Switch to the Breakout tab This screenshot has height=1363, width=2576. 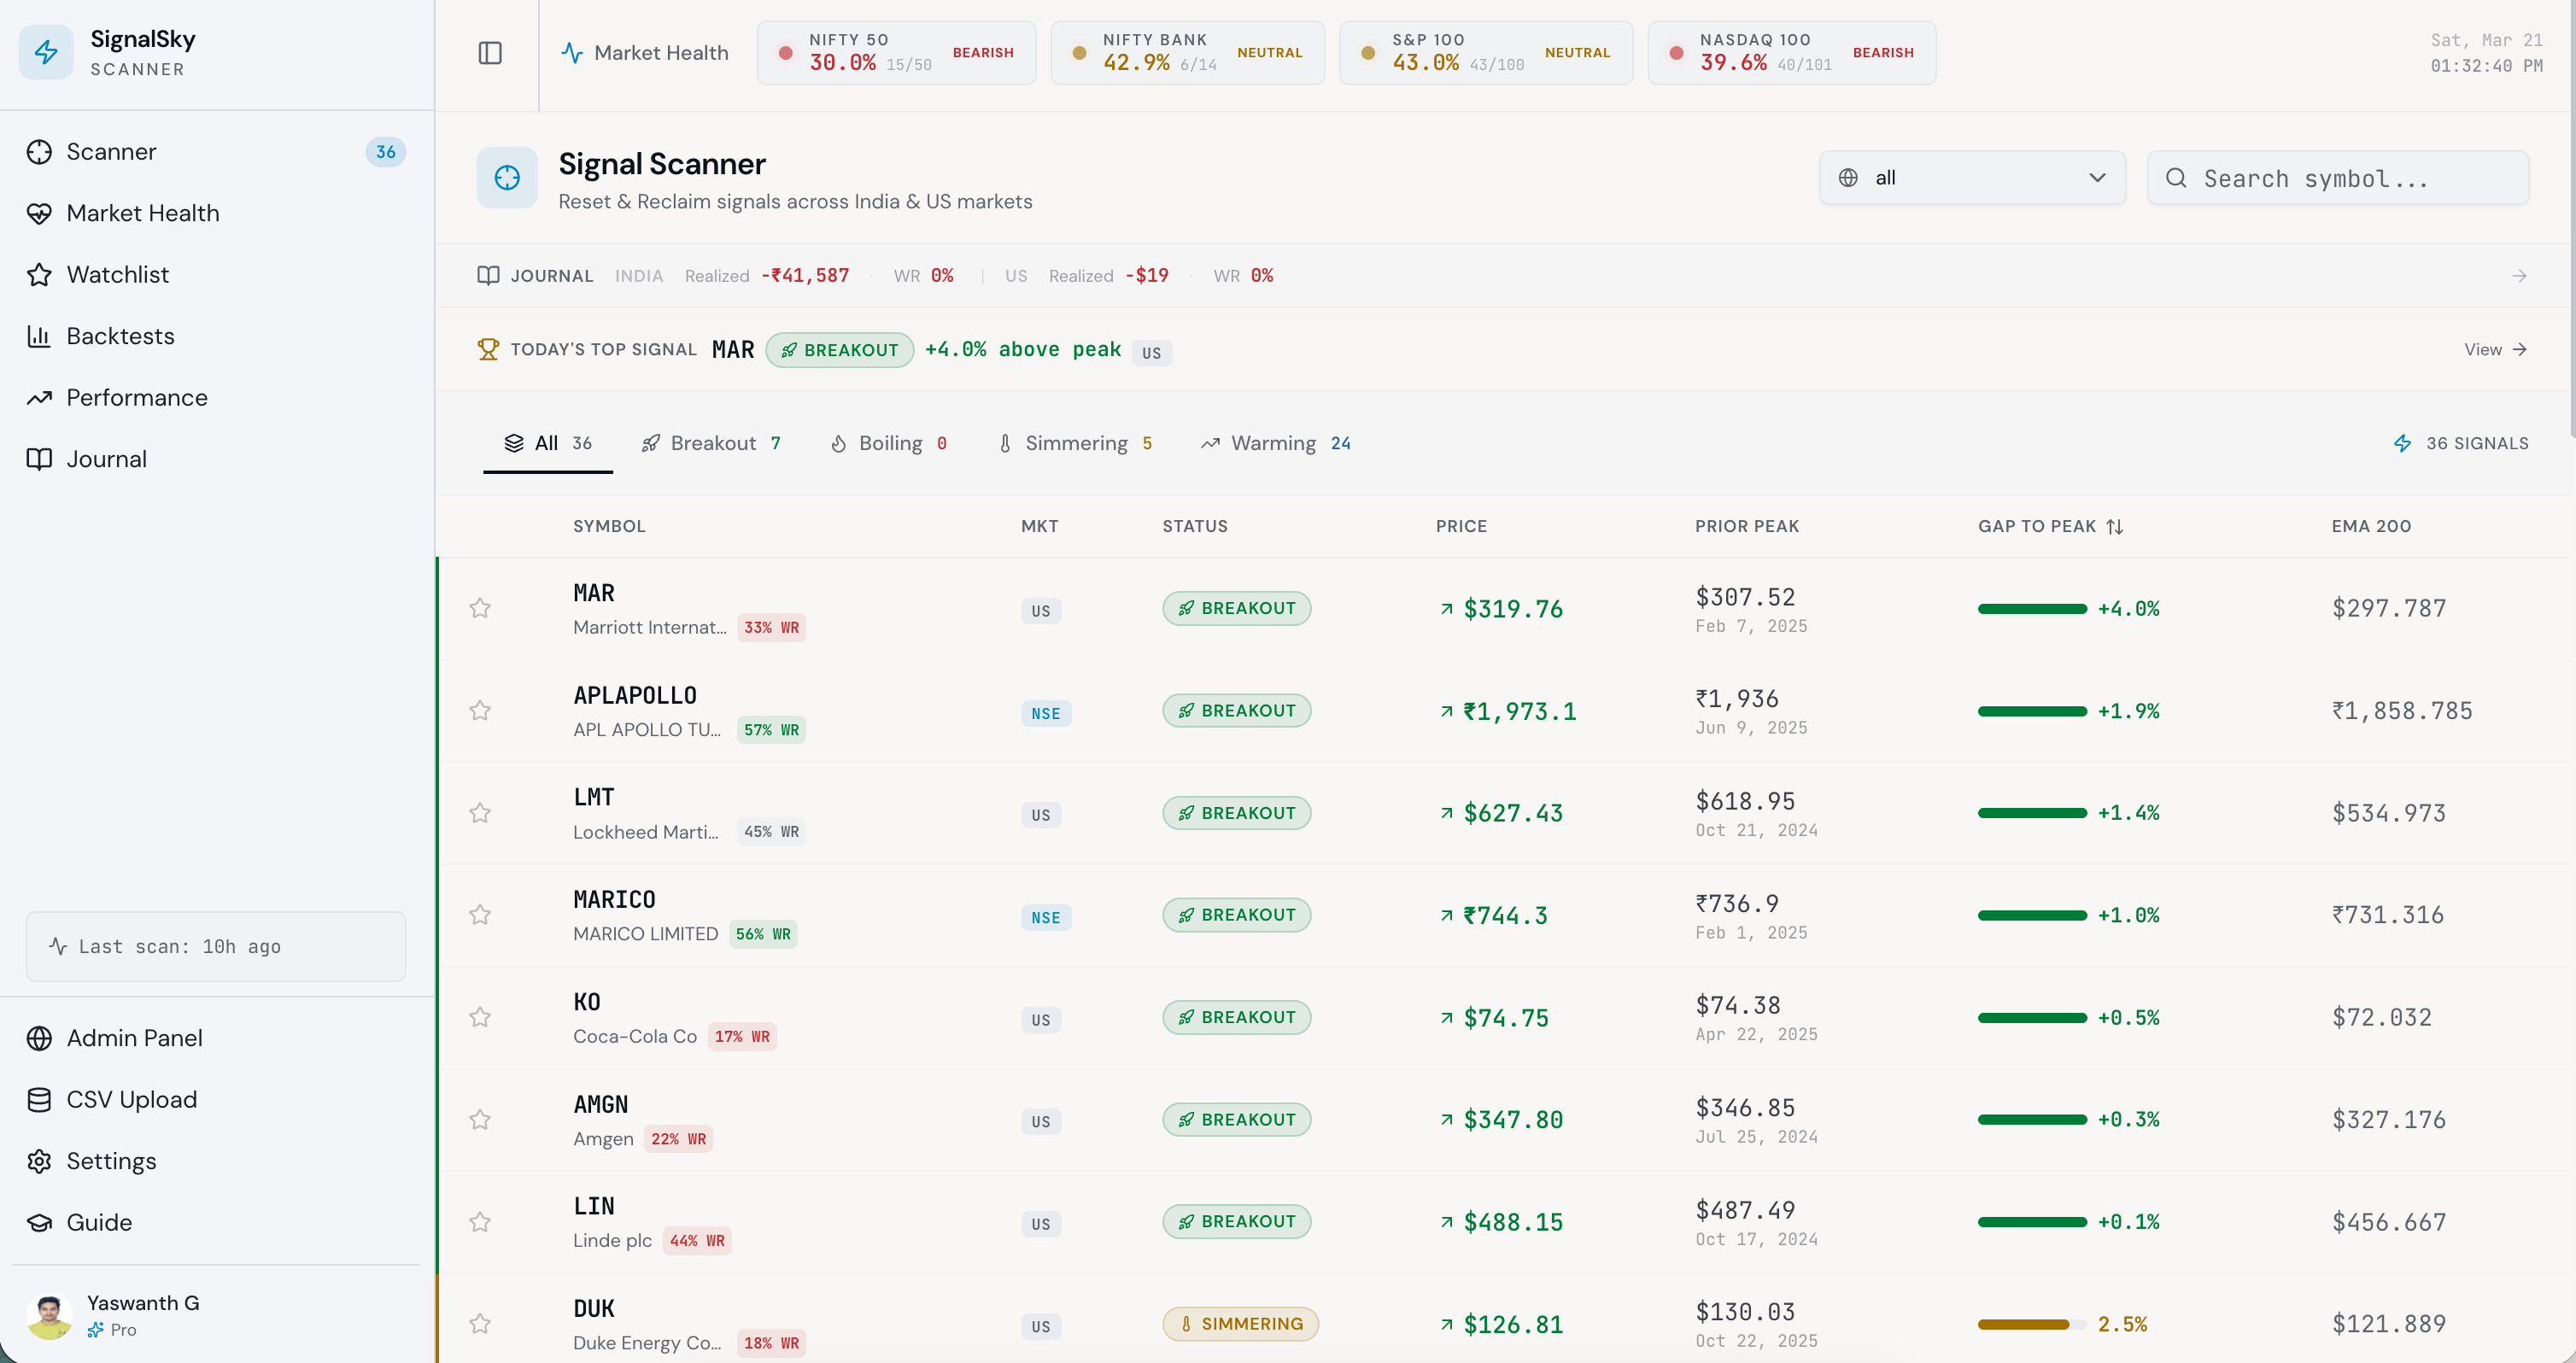[711, 443]
